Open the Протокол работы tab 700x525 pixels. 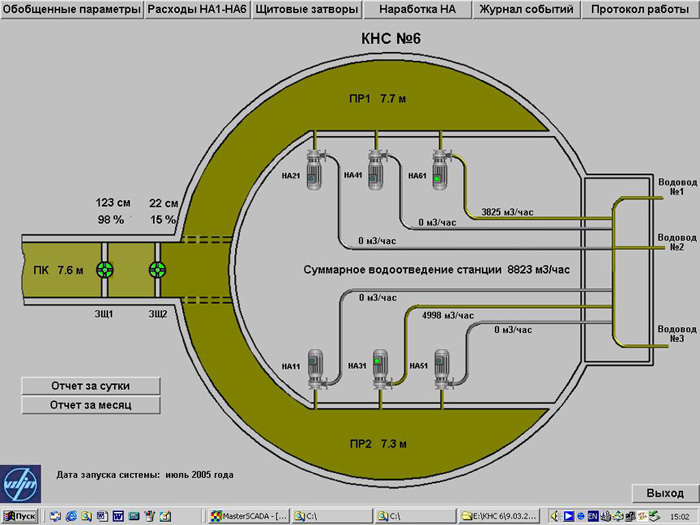(x=640, y=9)
